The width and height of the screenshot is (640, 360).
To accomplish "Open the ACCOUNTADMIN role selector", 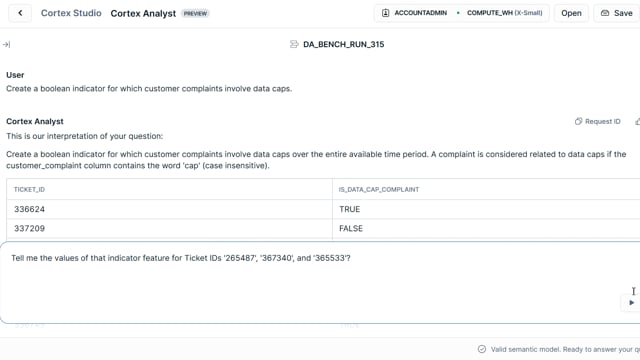I will tap(420, 13).
